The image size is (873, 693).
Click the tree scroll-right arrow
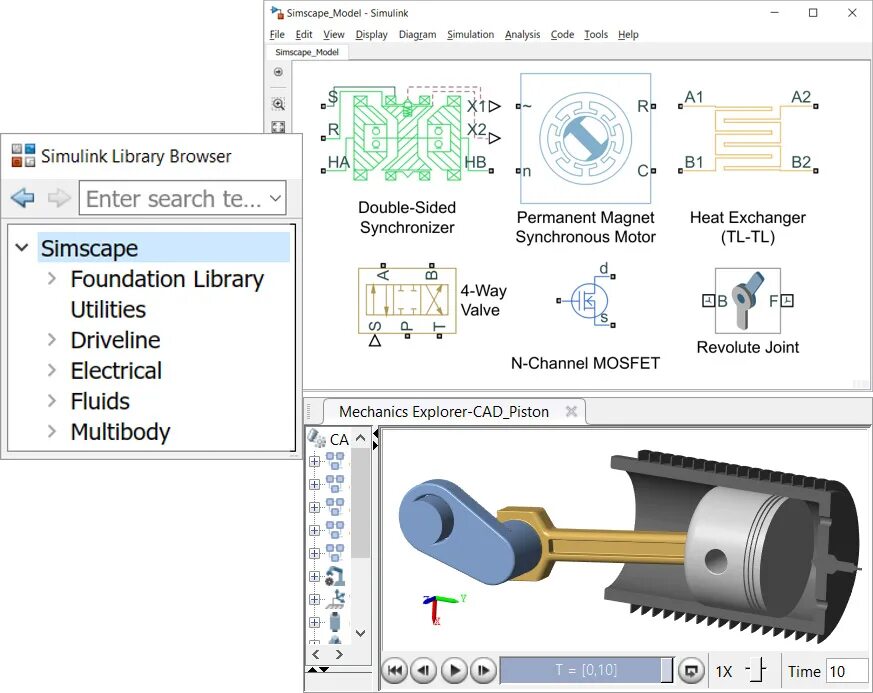point(339,654)
